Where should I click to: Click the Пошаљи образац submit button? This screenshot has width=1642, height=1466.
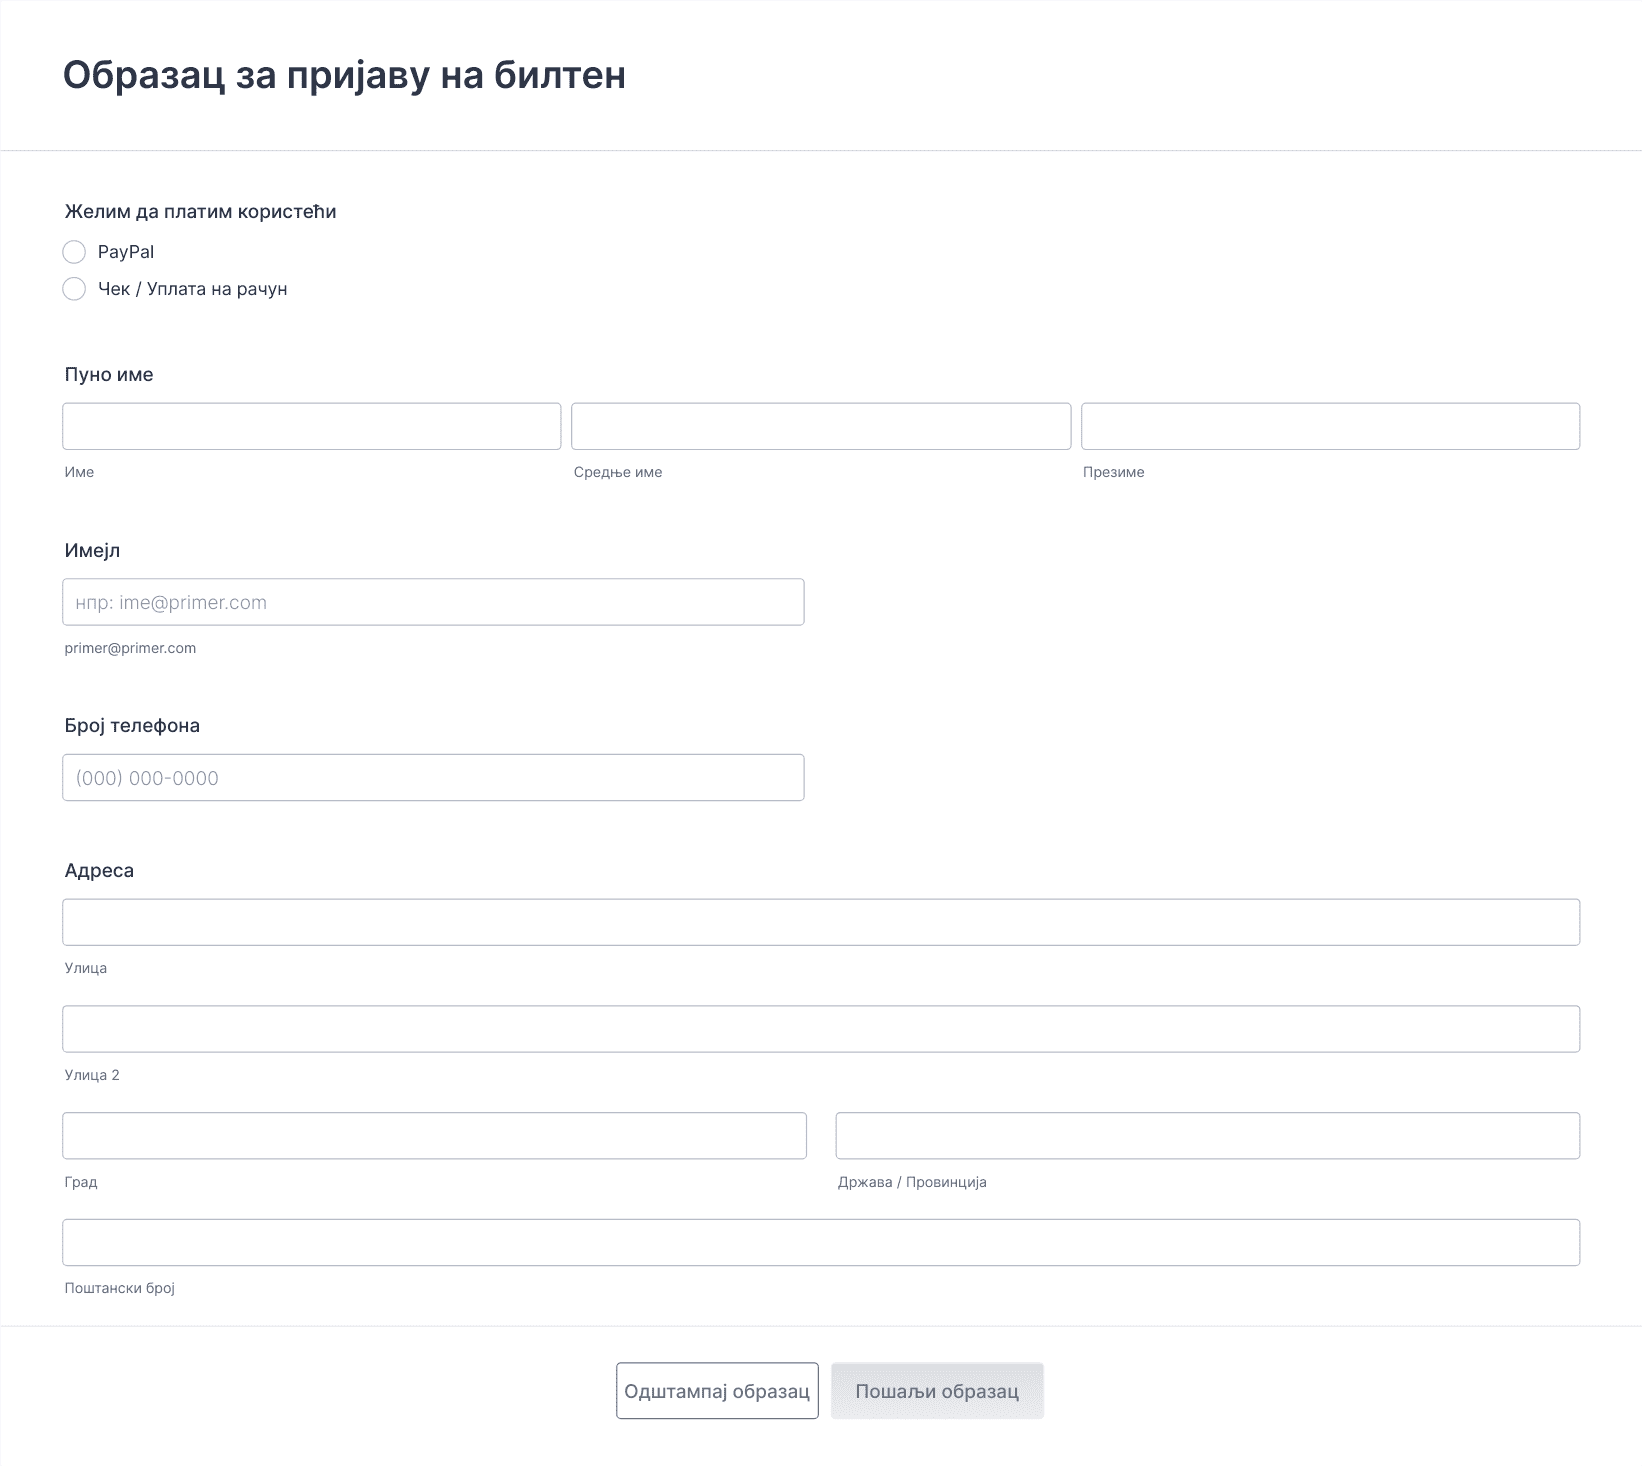[x=937, y=1391]
